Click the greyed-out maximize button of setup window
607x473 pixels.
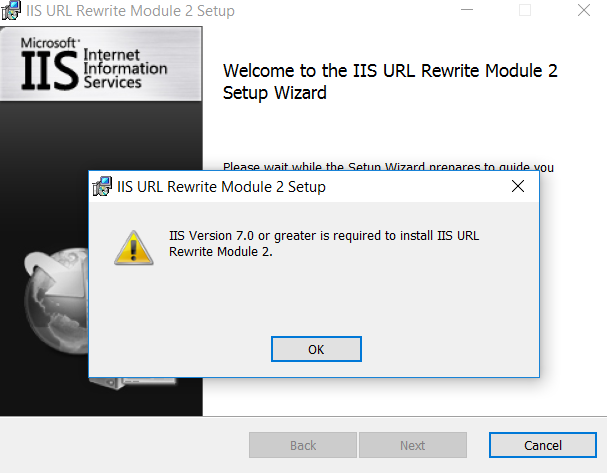(x=525, y=10)
